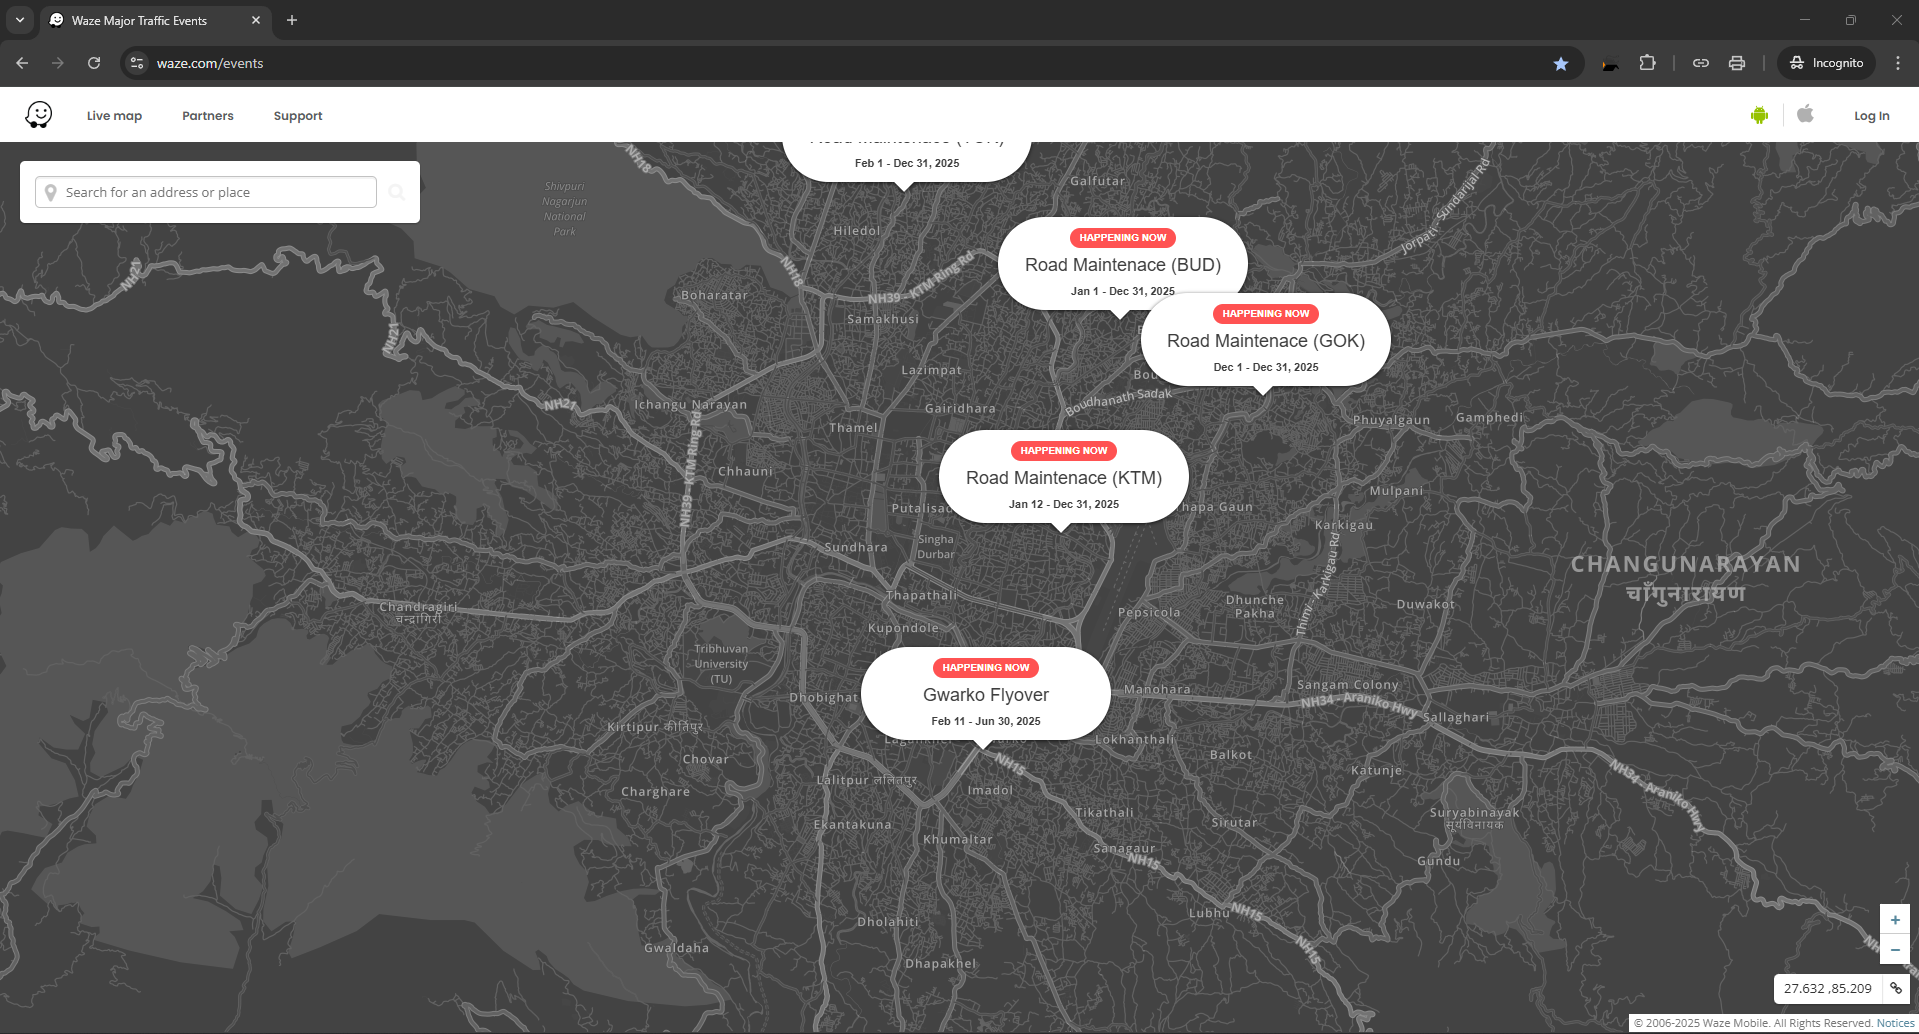Zoom in on the map
The height and width of the screenshot is (1034, 1919).
pyautogui.click(x=1894, y=920)
